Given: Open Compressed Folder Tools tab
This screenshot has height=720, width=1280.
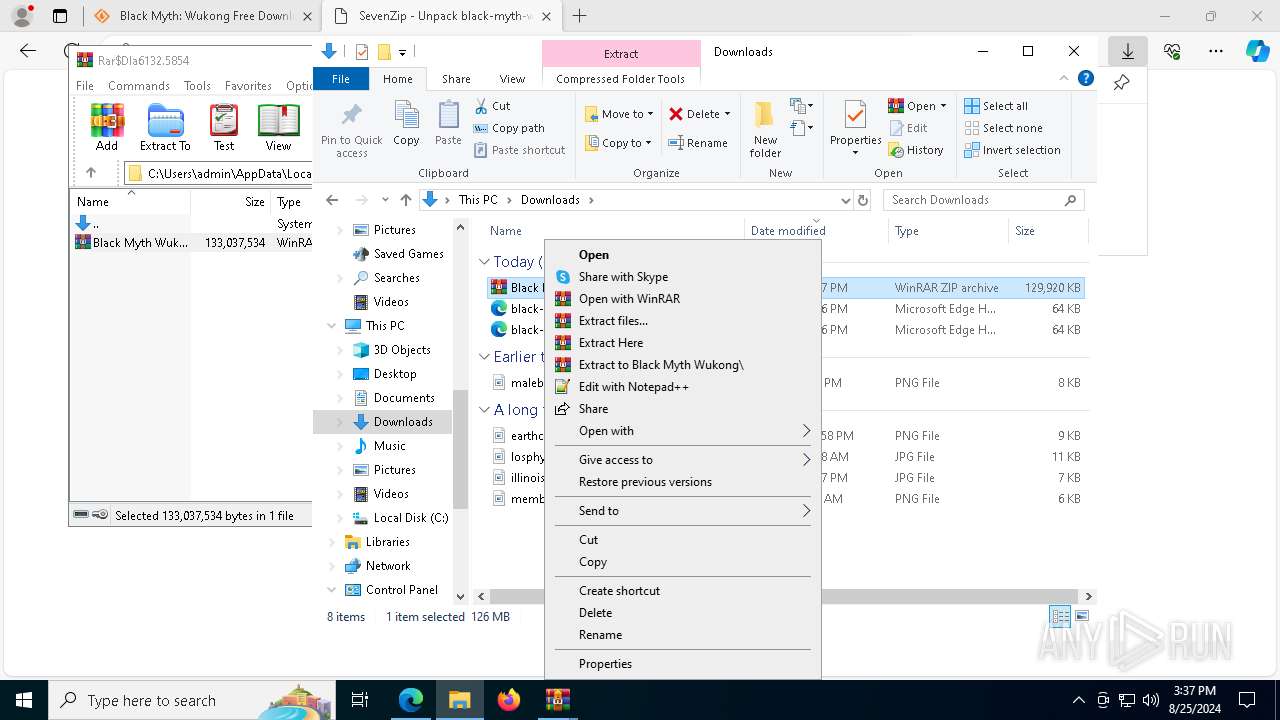Looking at the screenshot, I should (621, 79).
